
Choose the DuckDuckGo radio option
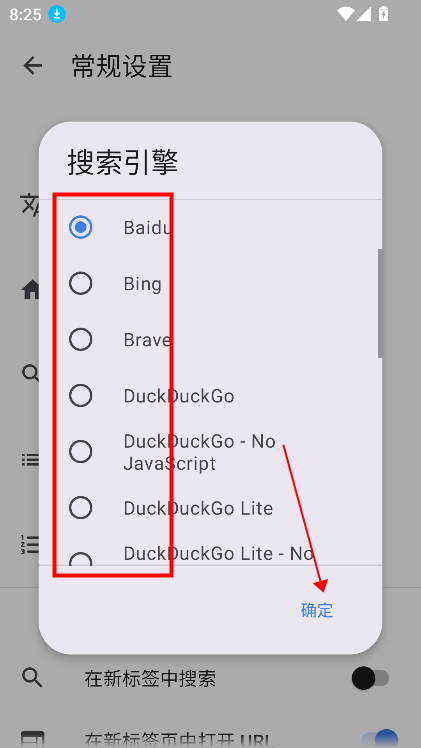[x=81, y=395]
